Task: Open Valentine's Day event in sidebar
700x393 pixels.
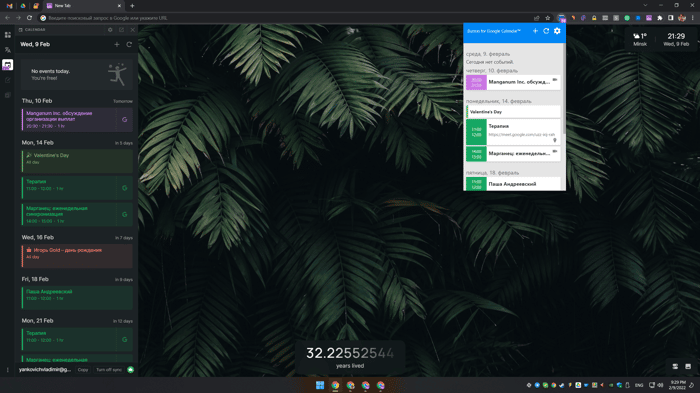Action: tap(77, 161)
